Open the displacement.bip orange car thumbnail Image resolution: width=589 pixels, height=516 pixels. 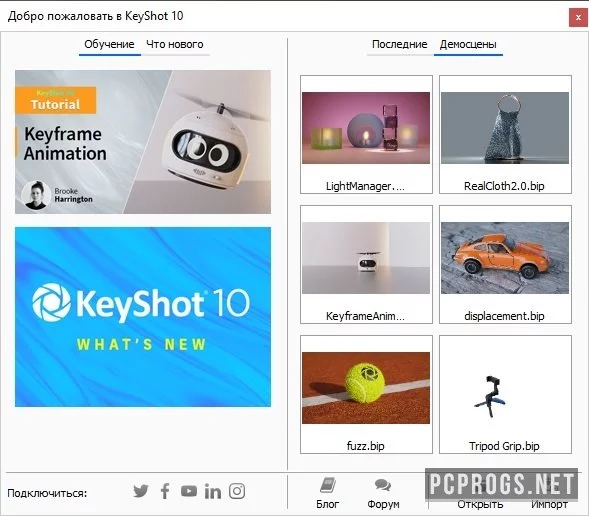pos(505,258)
